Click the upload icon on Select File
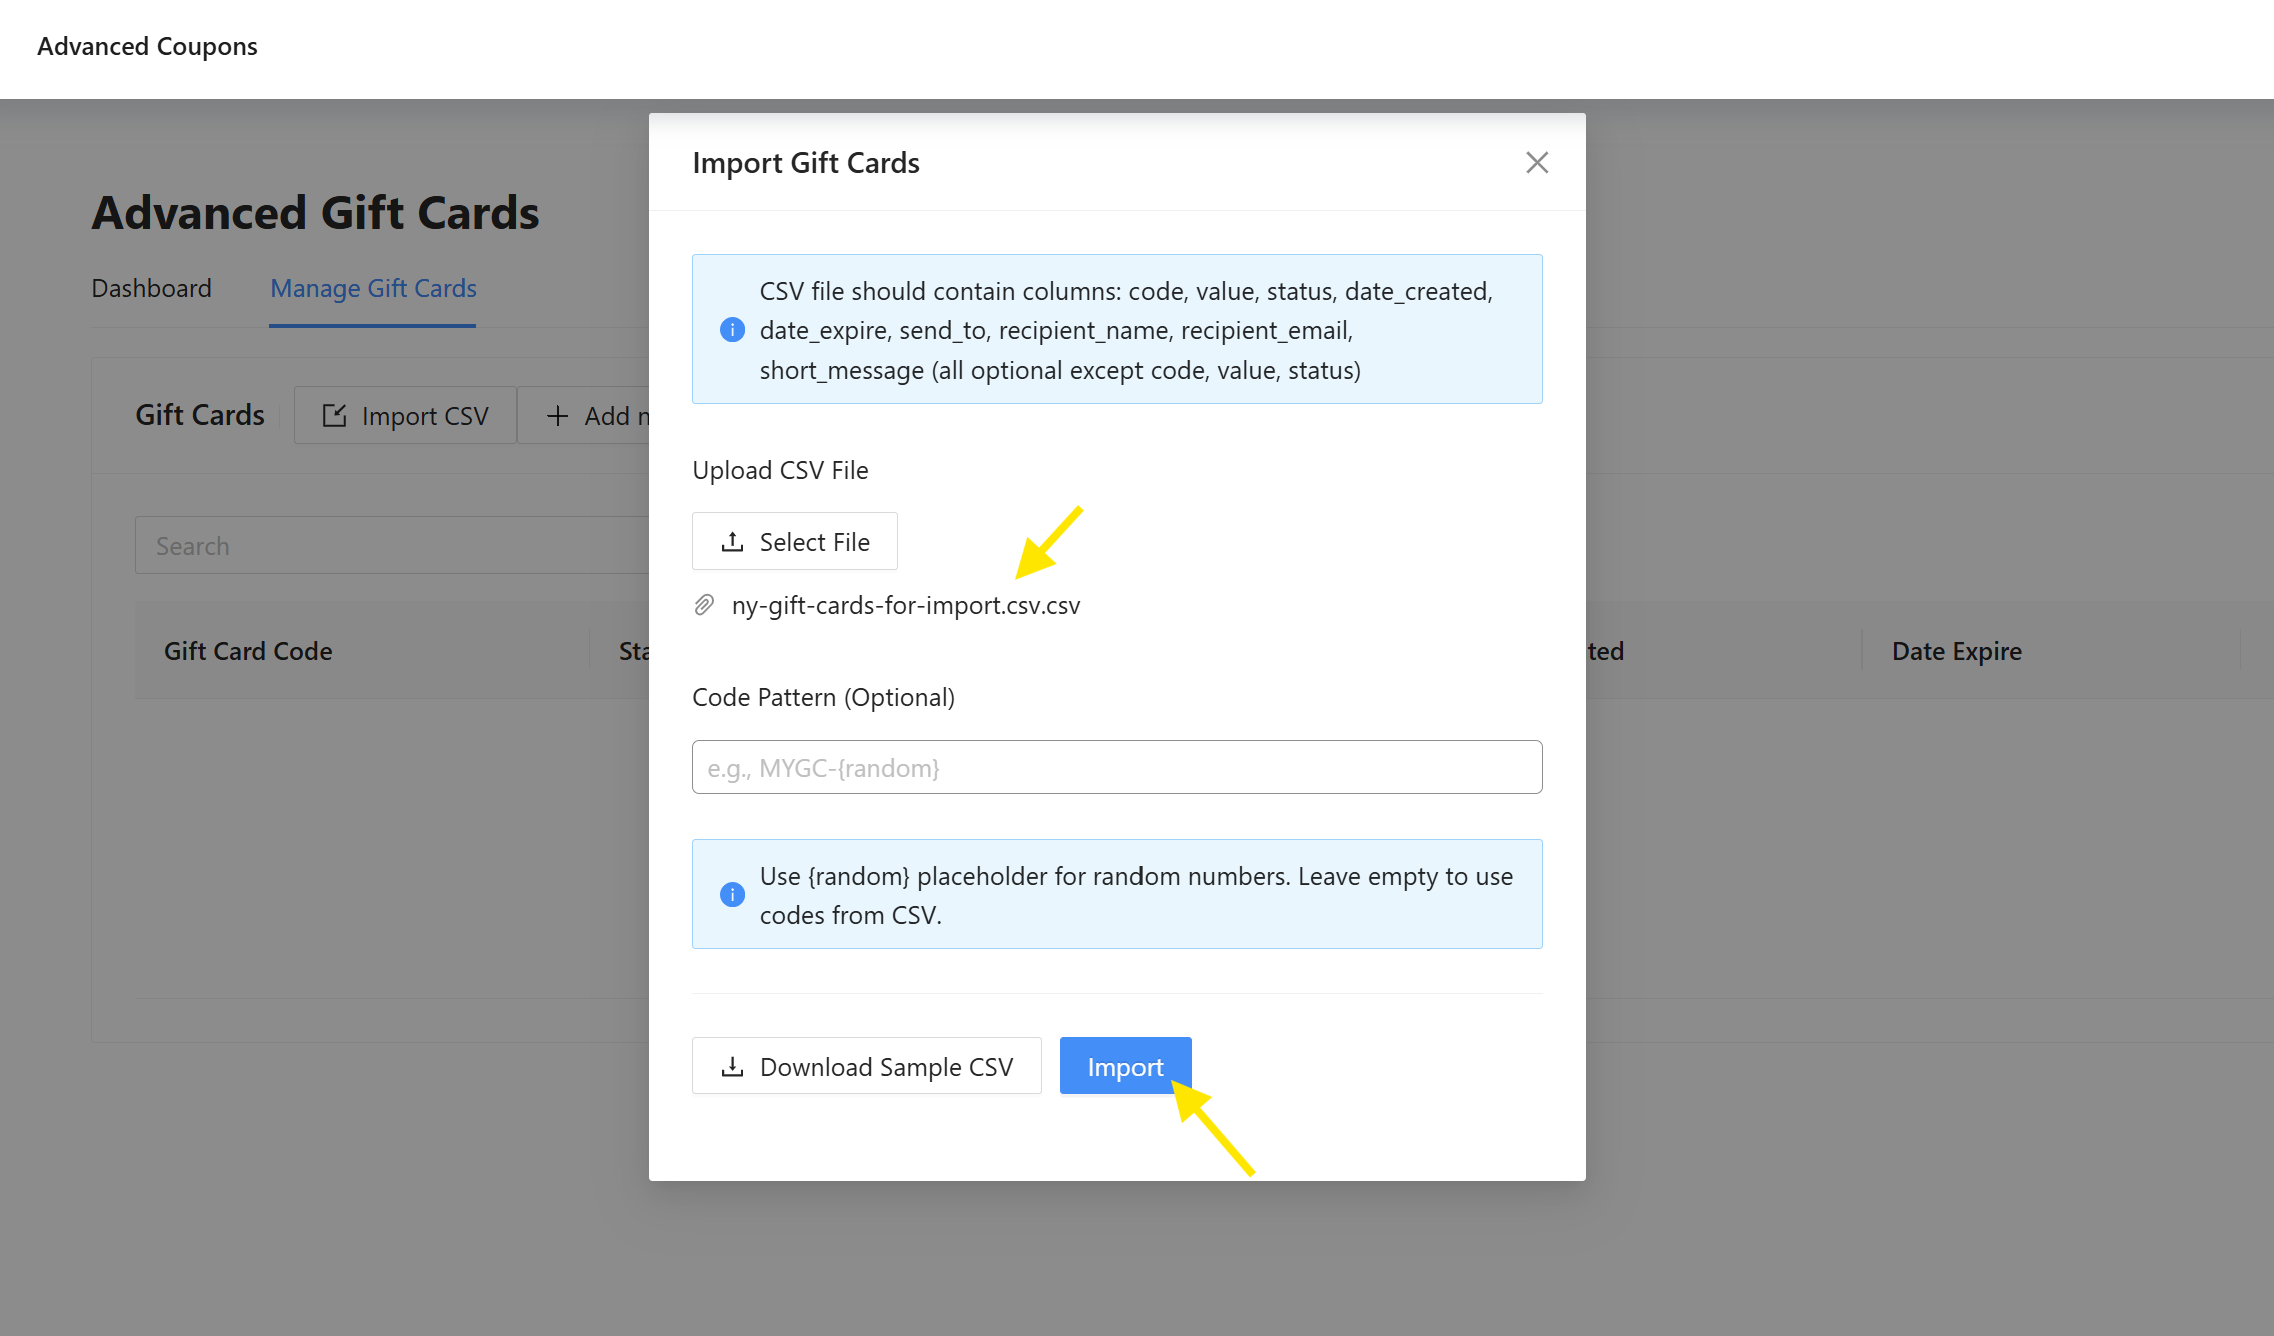The image size is (2274, 1336). tap(732, 542)
